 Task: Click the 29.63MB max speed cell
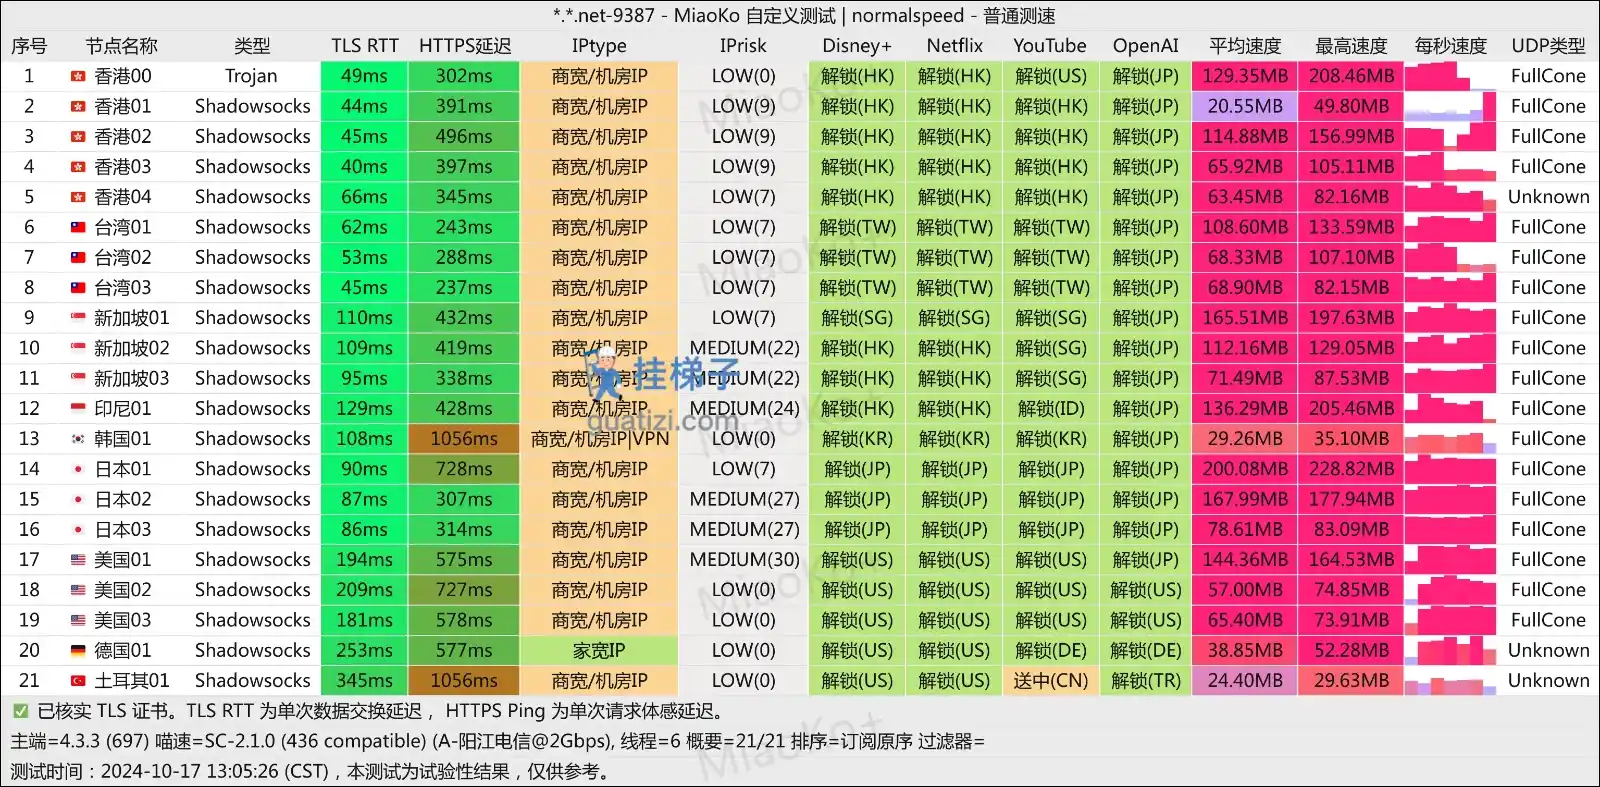(x=1351, y=681)
